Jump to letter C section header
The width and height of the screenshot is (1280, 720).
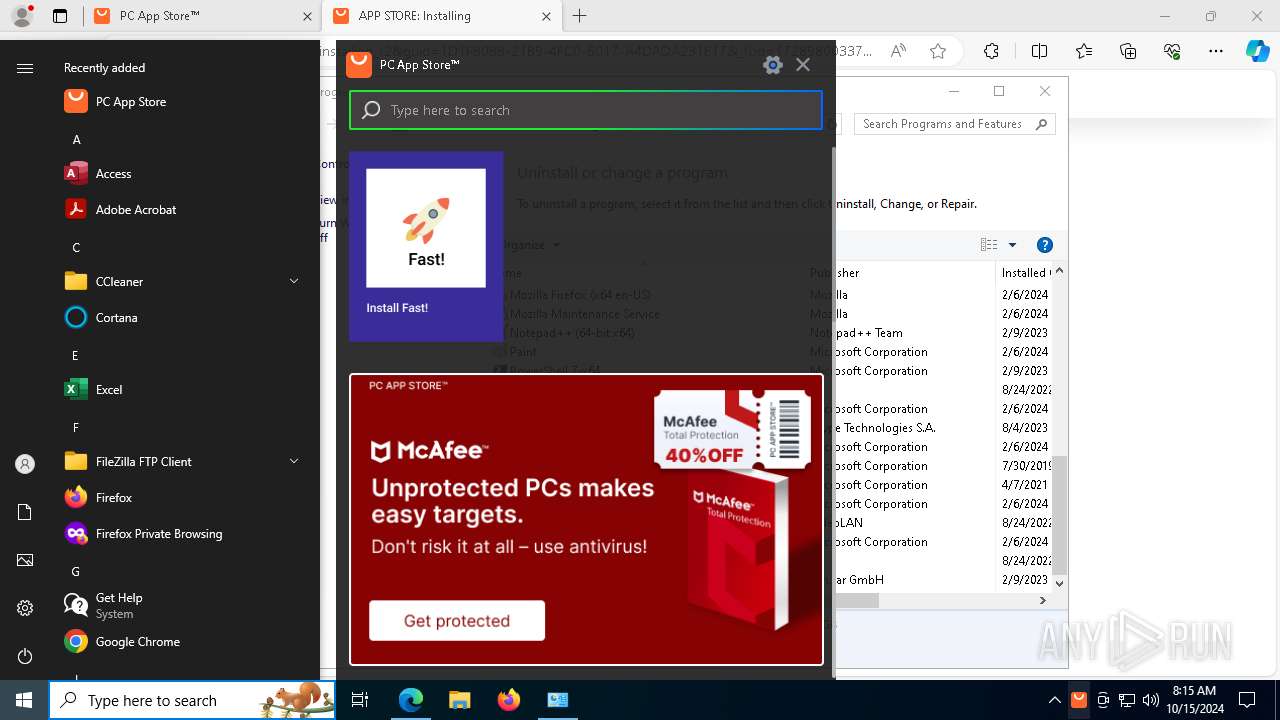(x=76, y=248)
